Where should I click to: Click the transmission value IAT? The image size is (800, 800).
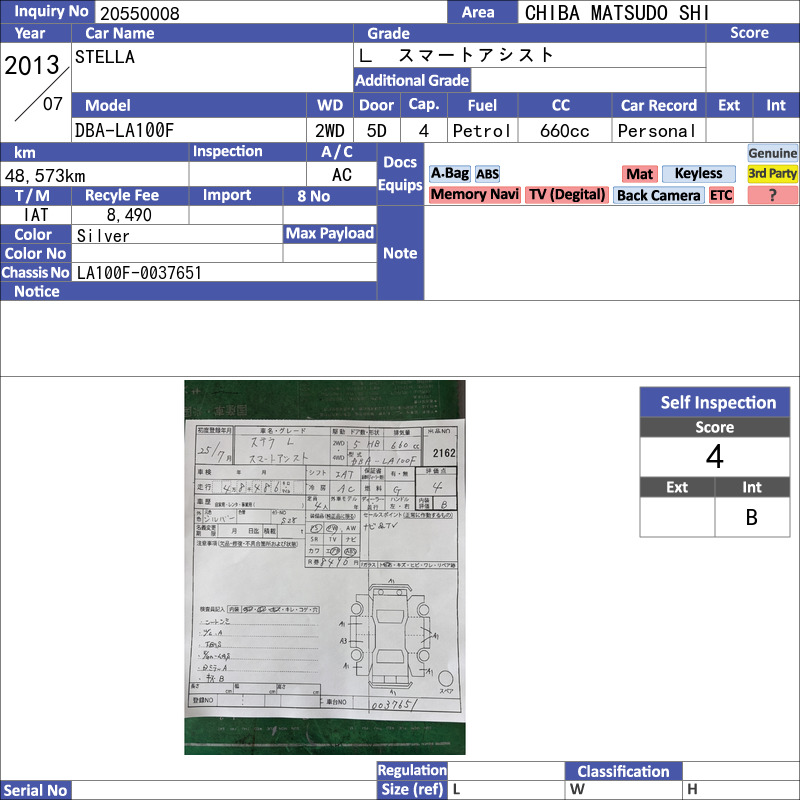pyautogui.click(x=36, y=215)
